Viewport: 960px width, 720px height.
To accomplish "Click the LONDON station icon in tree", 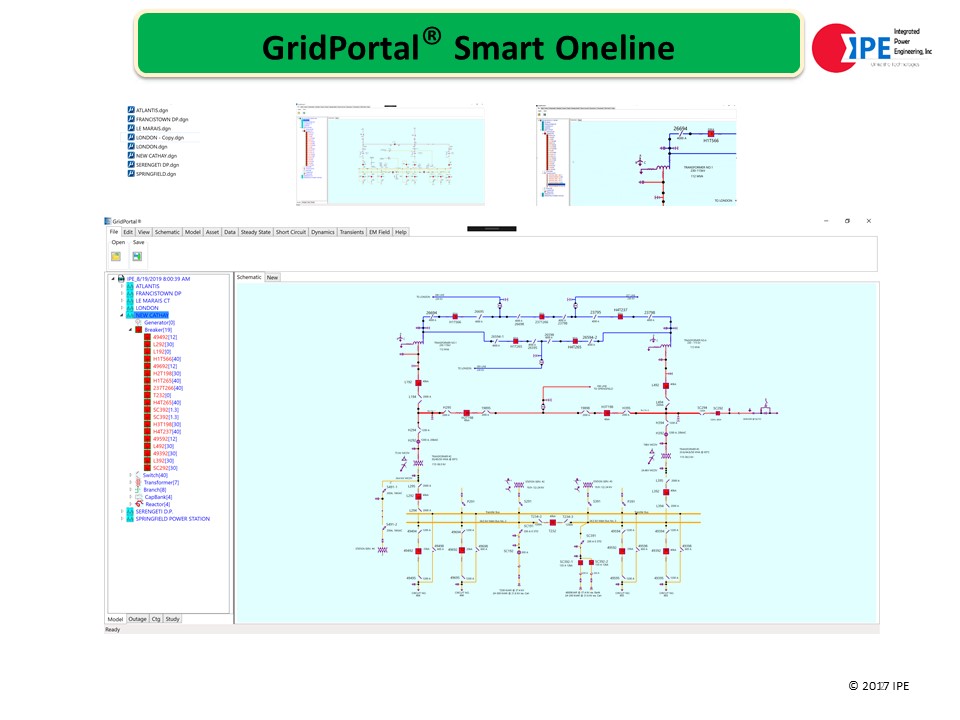I will [130, 308].
